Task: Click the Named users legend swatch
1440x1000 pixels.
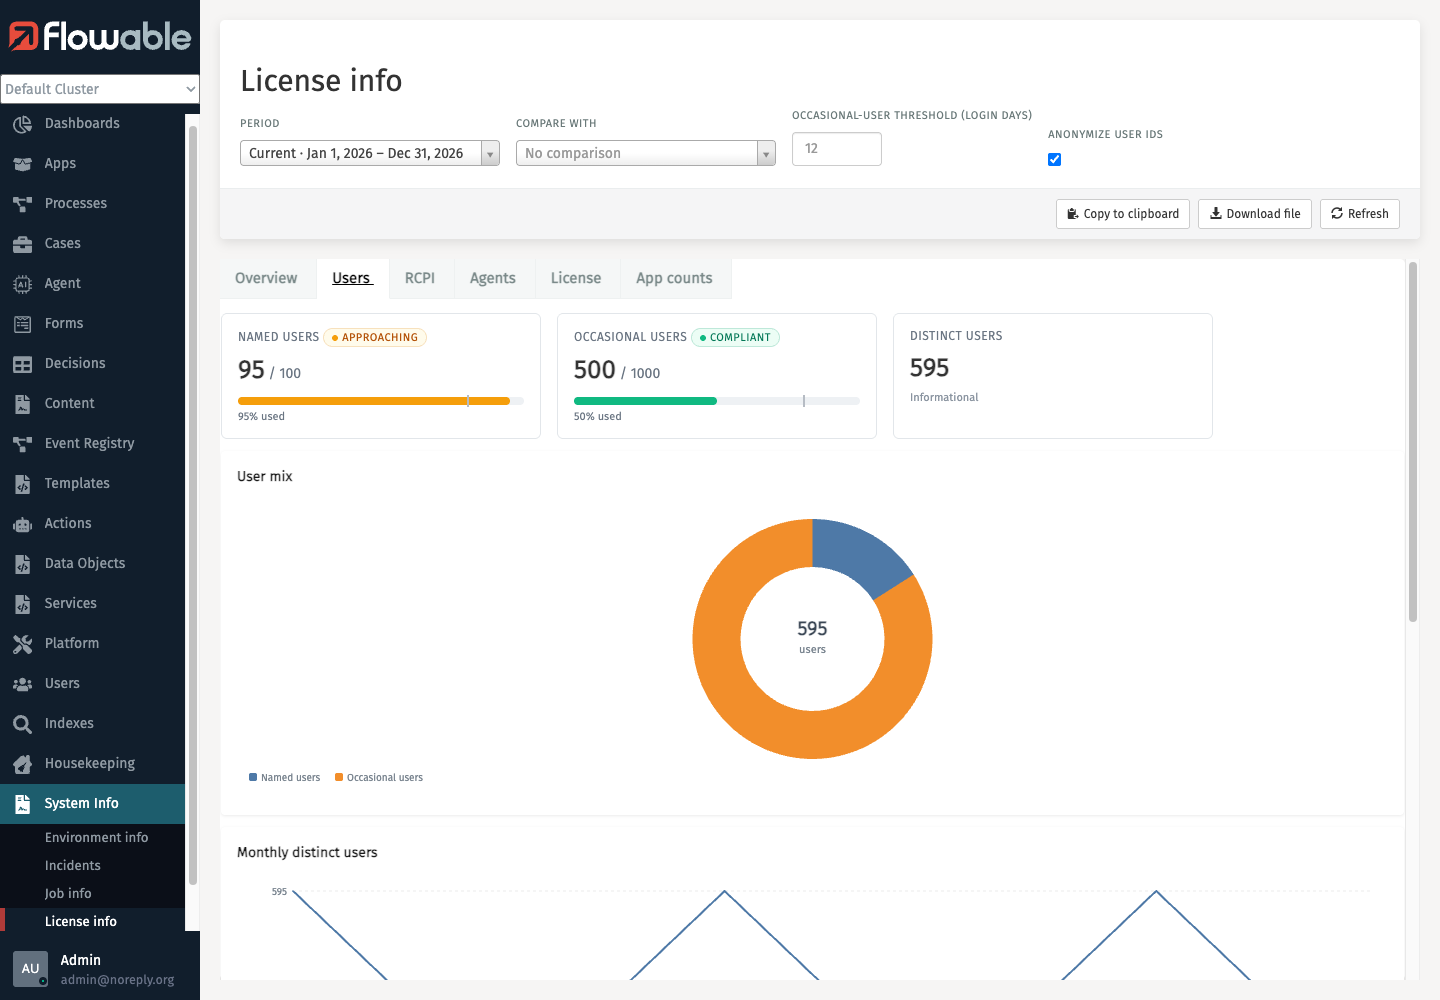Action: (x=253, y=777)
